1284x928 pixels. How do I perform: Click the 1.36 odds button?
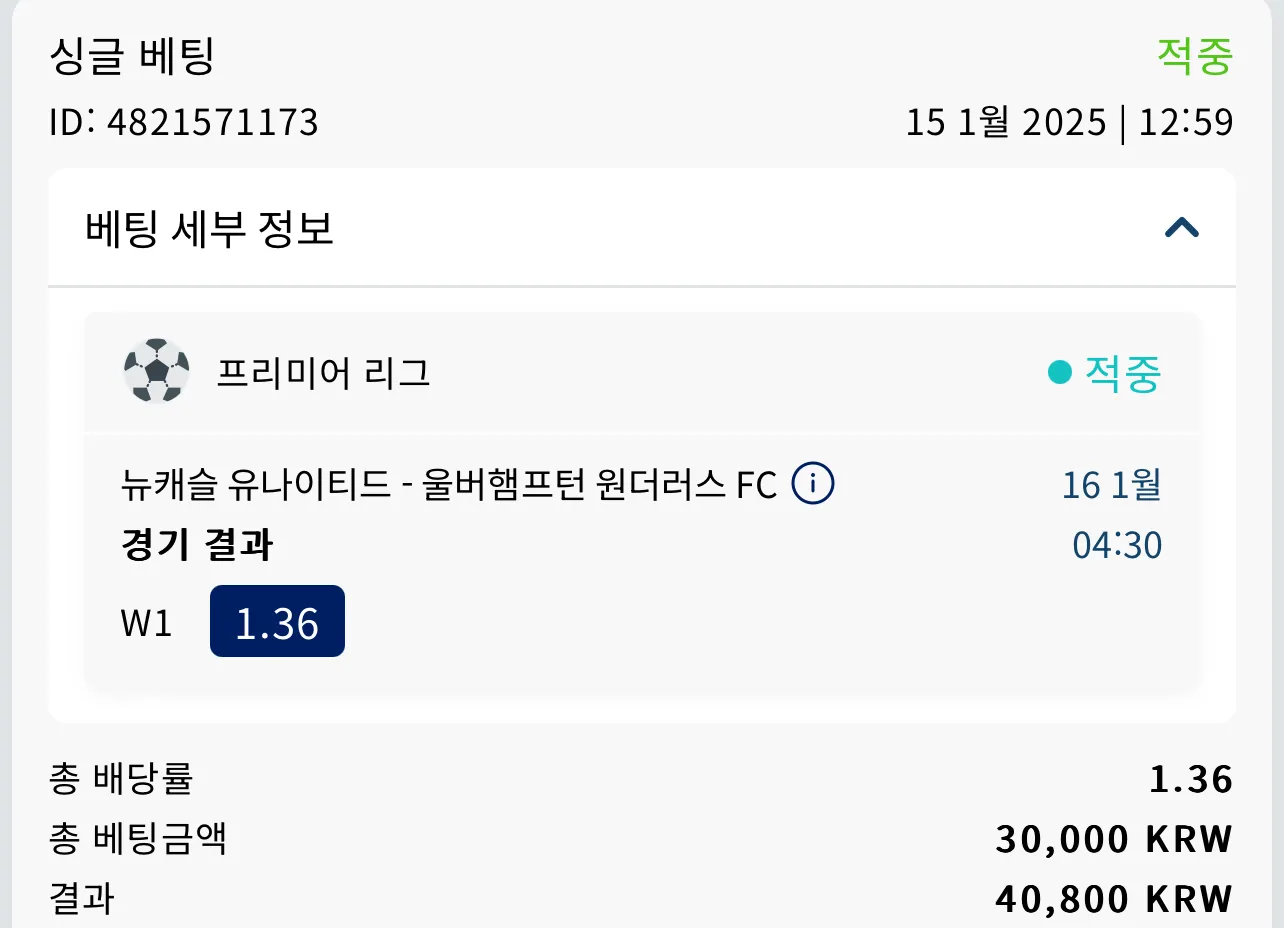pyautogui.click(x=277, y=621)
